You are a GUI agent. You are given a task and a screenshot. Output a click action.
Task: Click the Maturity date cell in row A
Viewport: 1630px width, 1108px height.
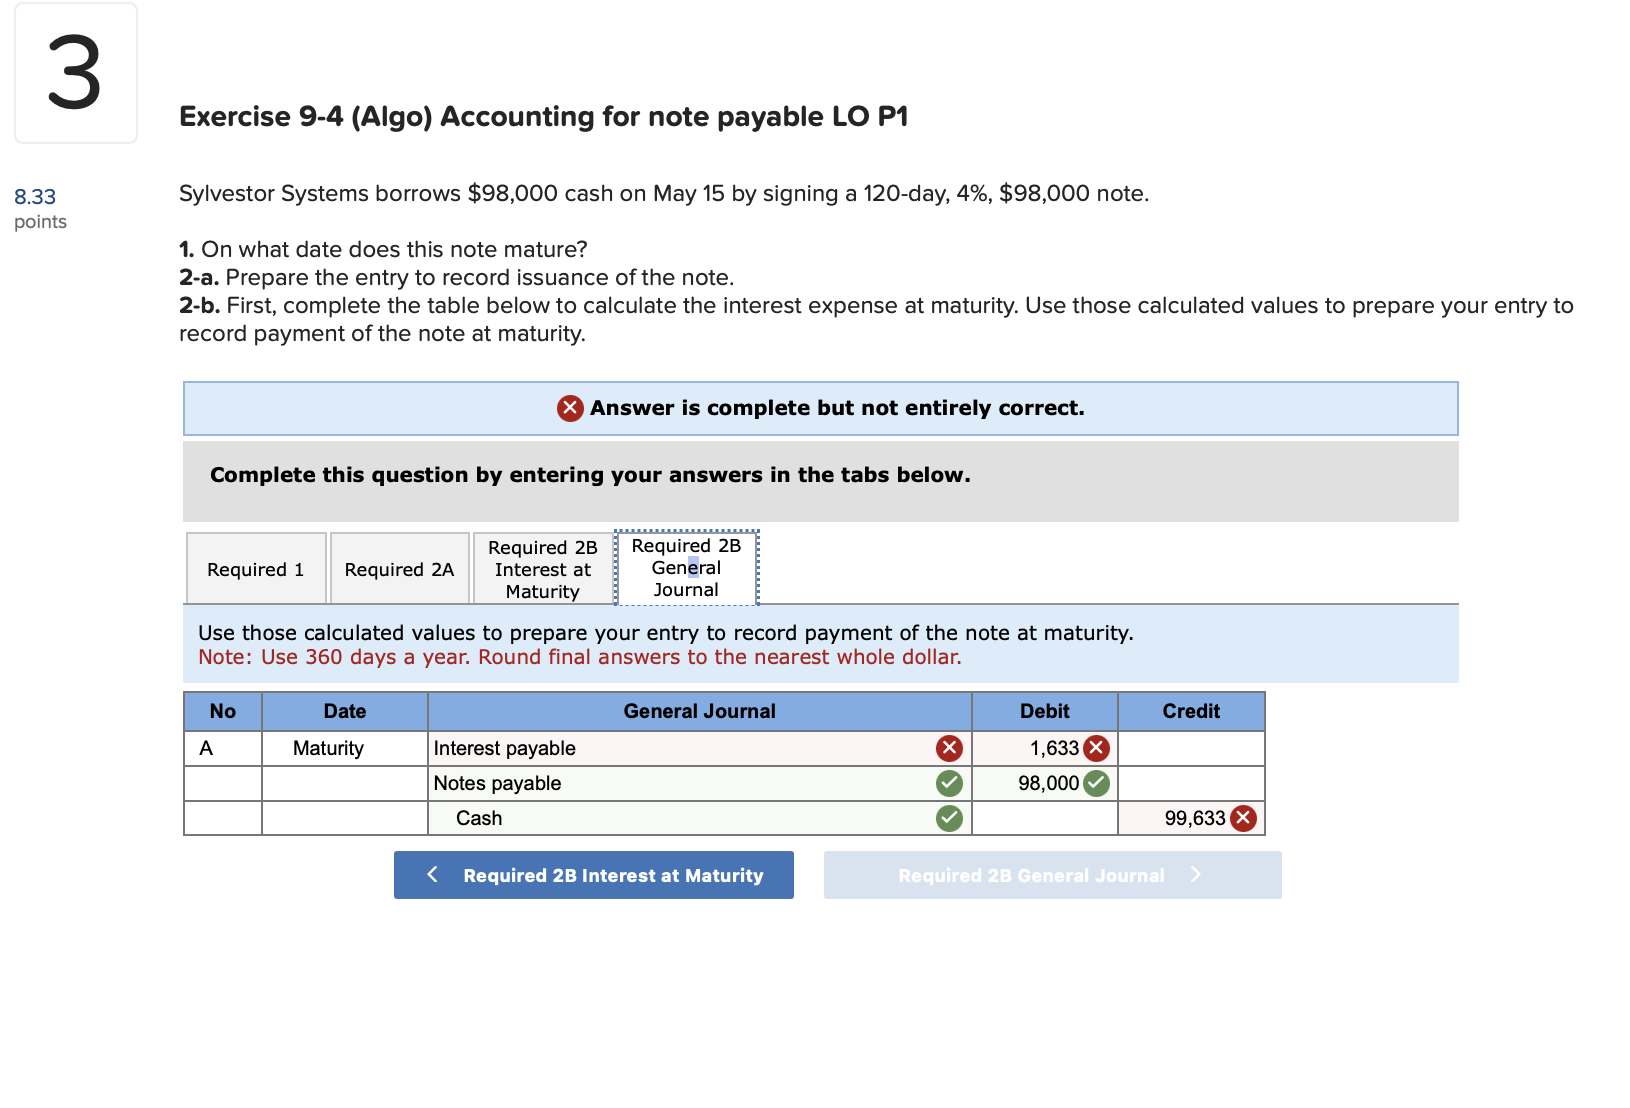(x=343, y=748)
